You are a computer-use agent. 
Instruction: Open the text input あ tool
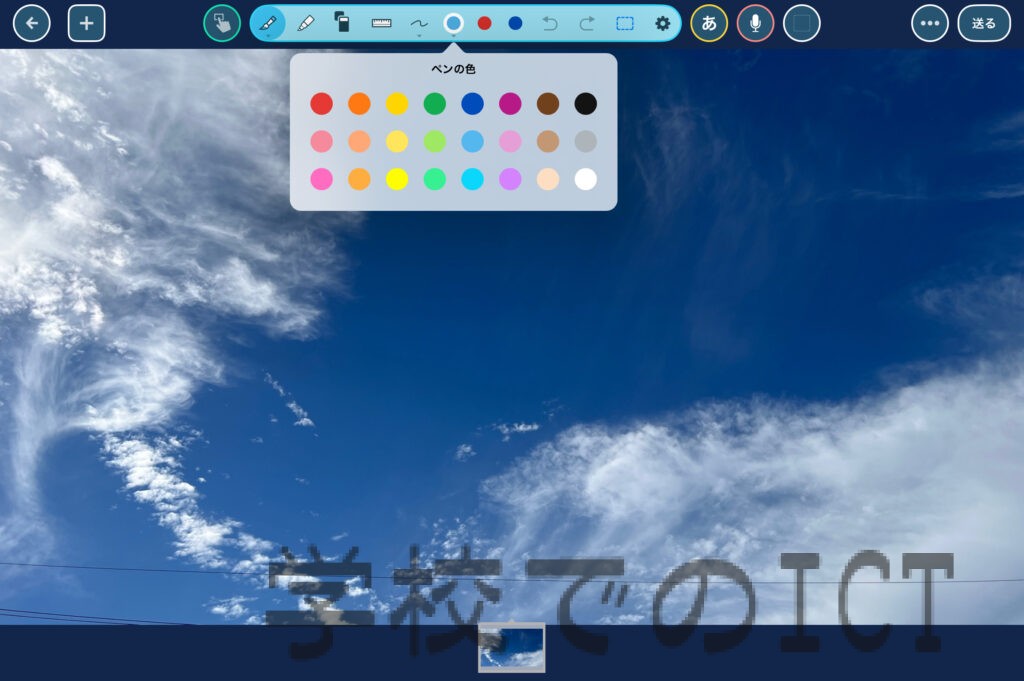pyautogui.click(x=709, y=23)
